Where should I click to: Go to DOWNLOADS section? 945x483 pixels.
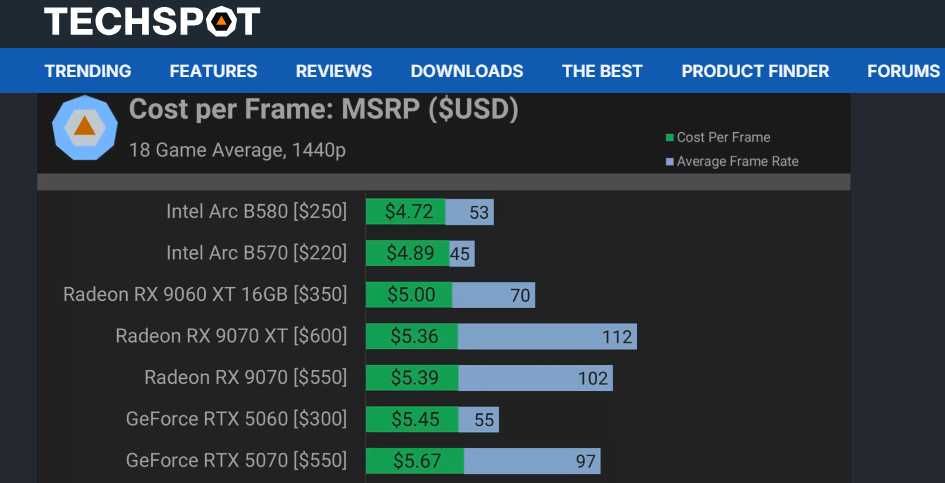467,71
